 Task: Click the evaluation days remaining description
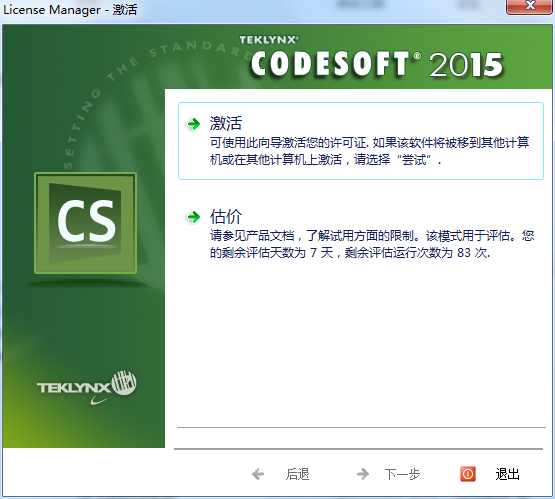tap(372, 244)
